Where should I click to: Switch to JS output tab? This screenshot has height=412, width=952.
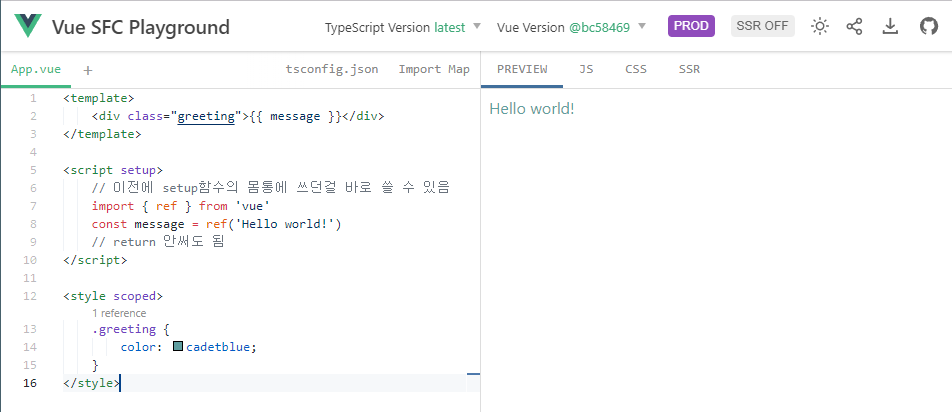pyautogui.click(x=586, y=69)
